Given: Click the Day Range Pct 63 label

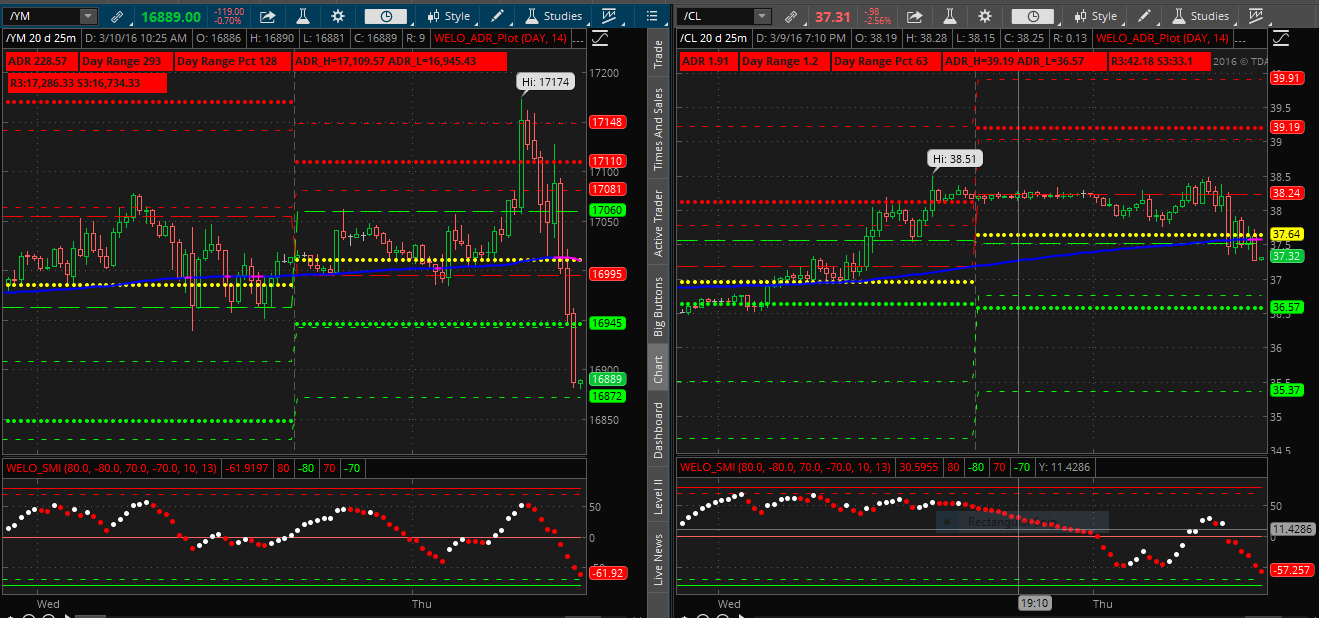Looking at the screenshot, I should point(886,62).
